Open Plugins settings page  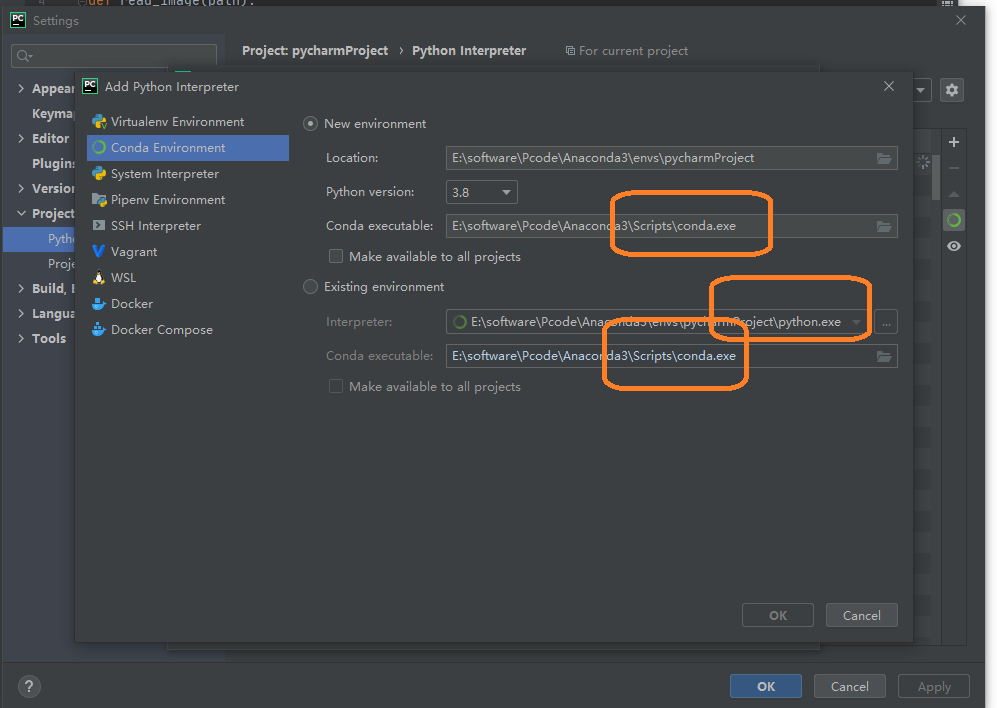(x=53, y=163)
